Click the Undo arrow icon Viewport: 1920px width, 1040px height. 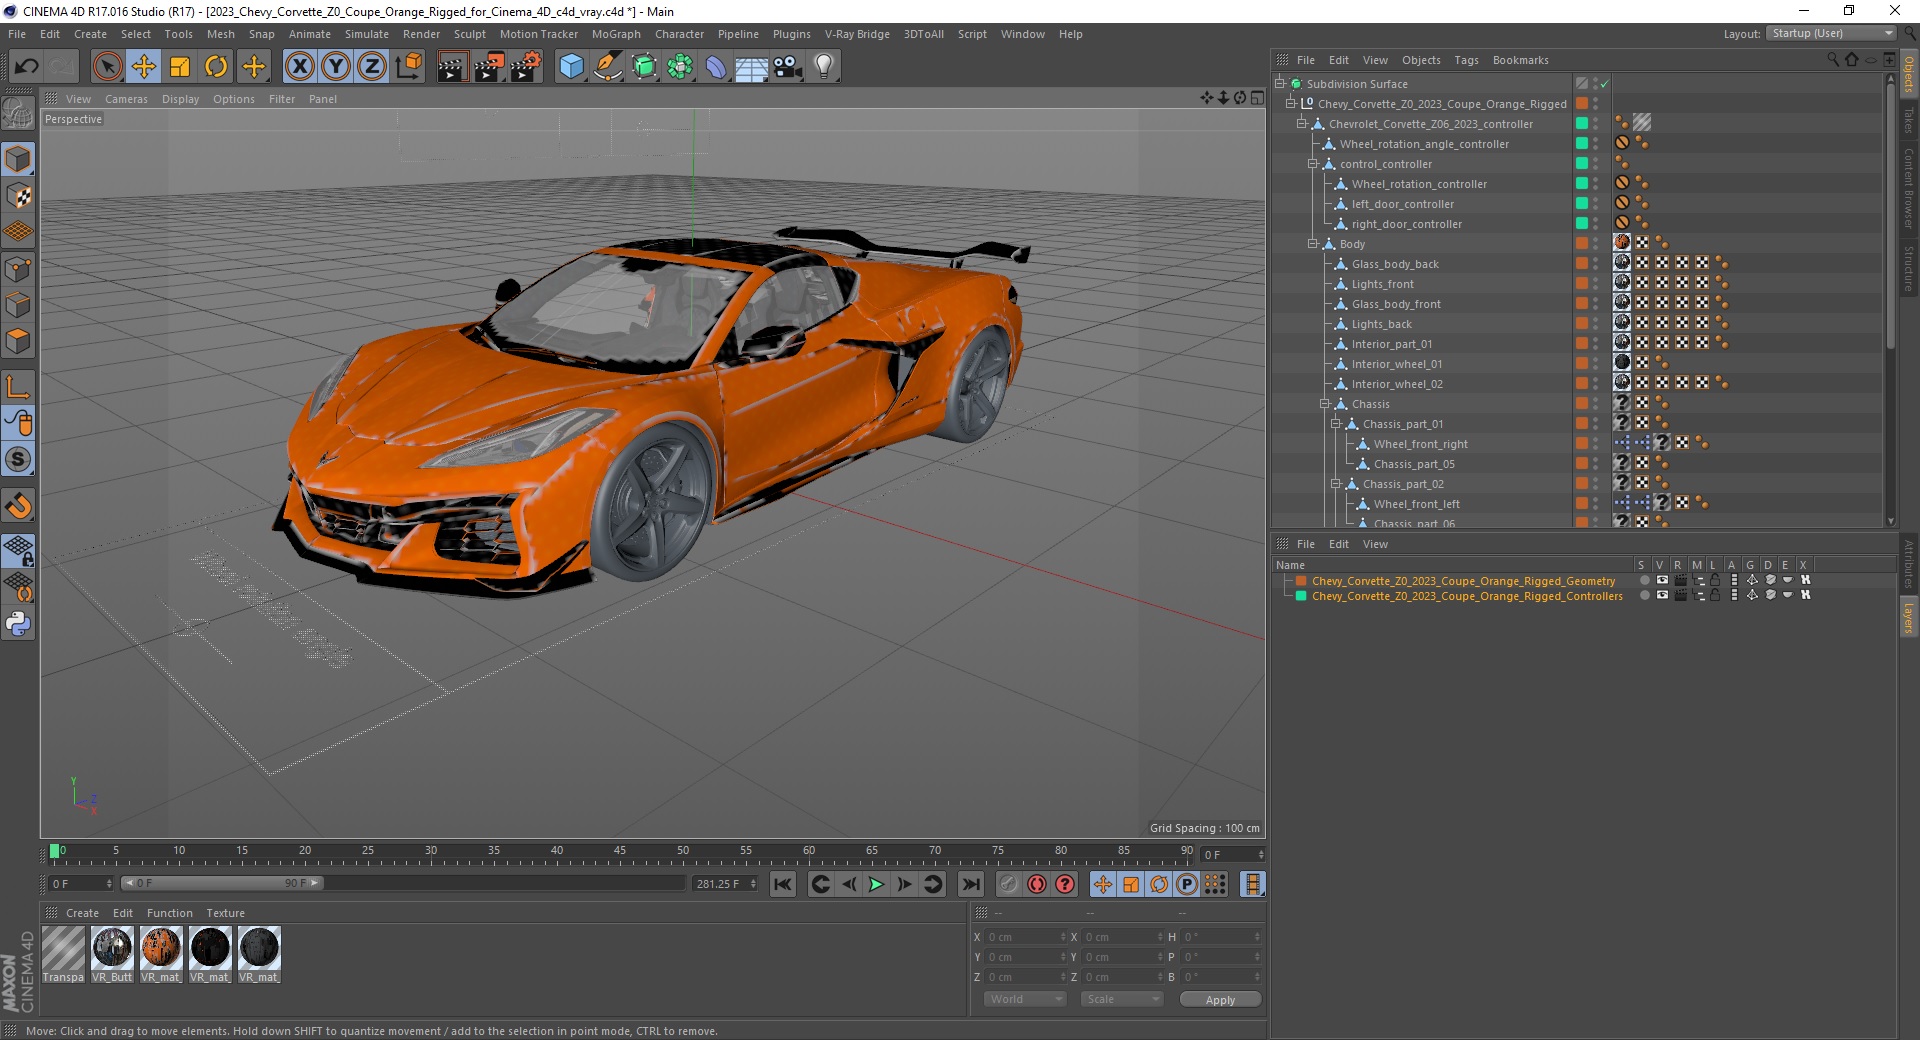pos(27,67)
